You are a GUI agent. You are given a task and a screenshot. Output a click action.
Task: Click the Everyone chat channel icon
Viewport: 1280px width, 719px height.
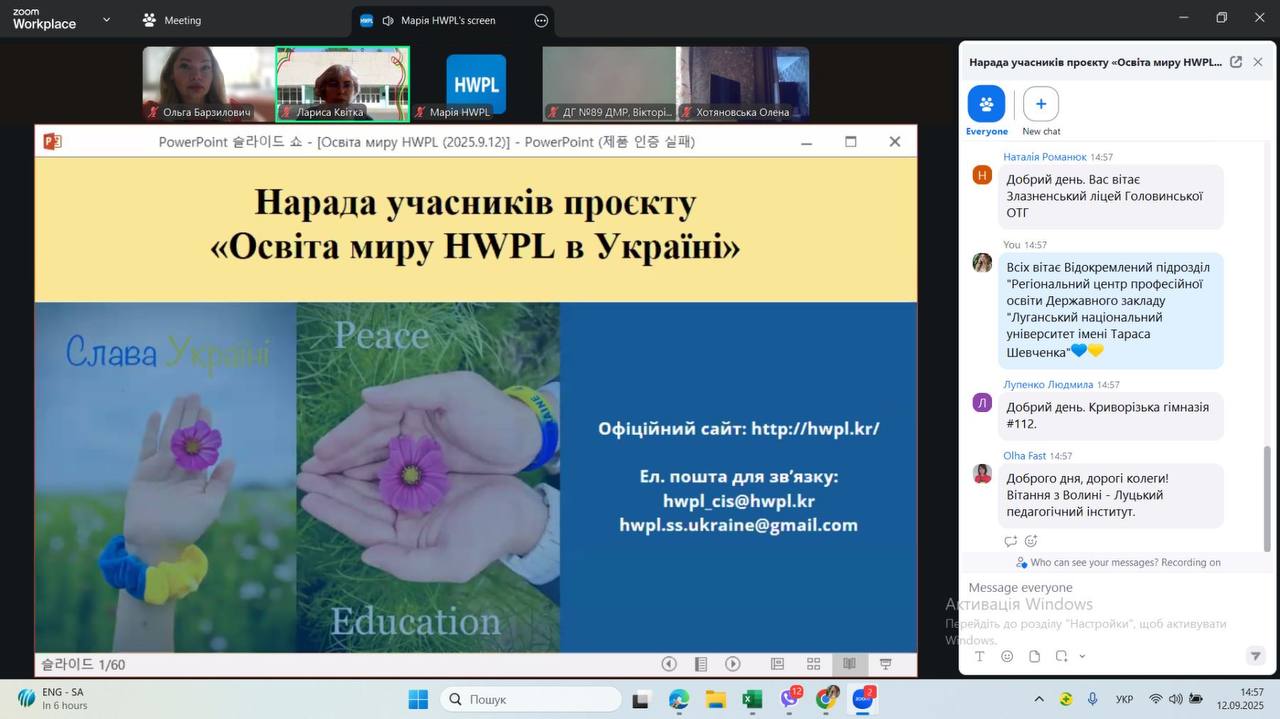[986, 104]
